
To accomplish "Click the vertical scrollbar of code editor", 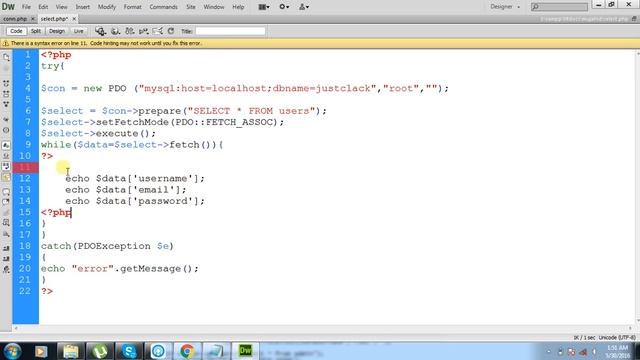I will (637, 188).
